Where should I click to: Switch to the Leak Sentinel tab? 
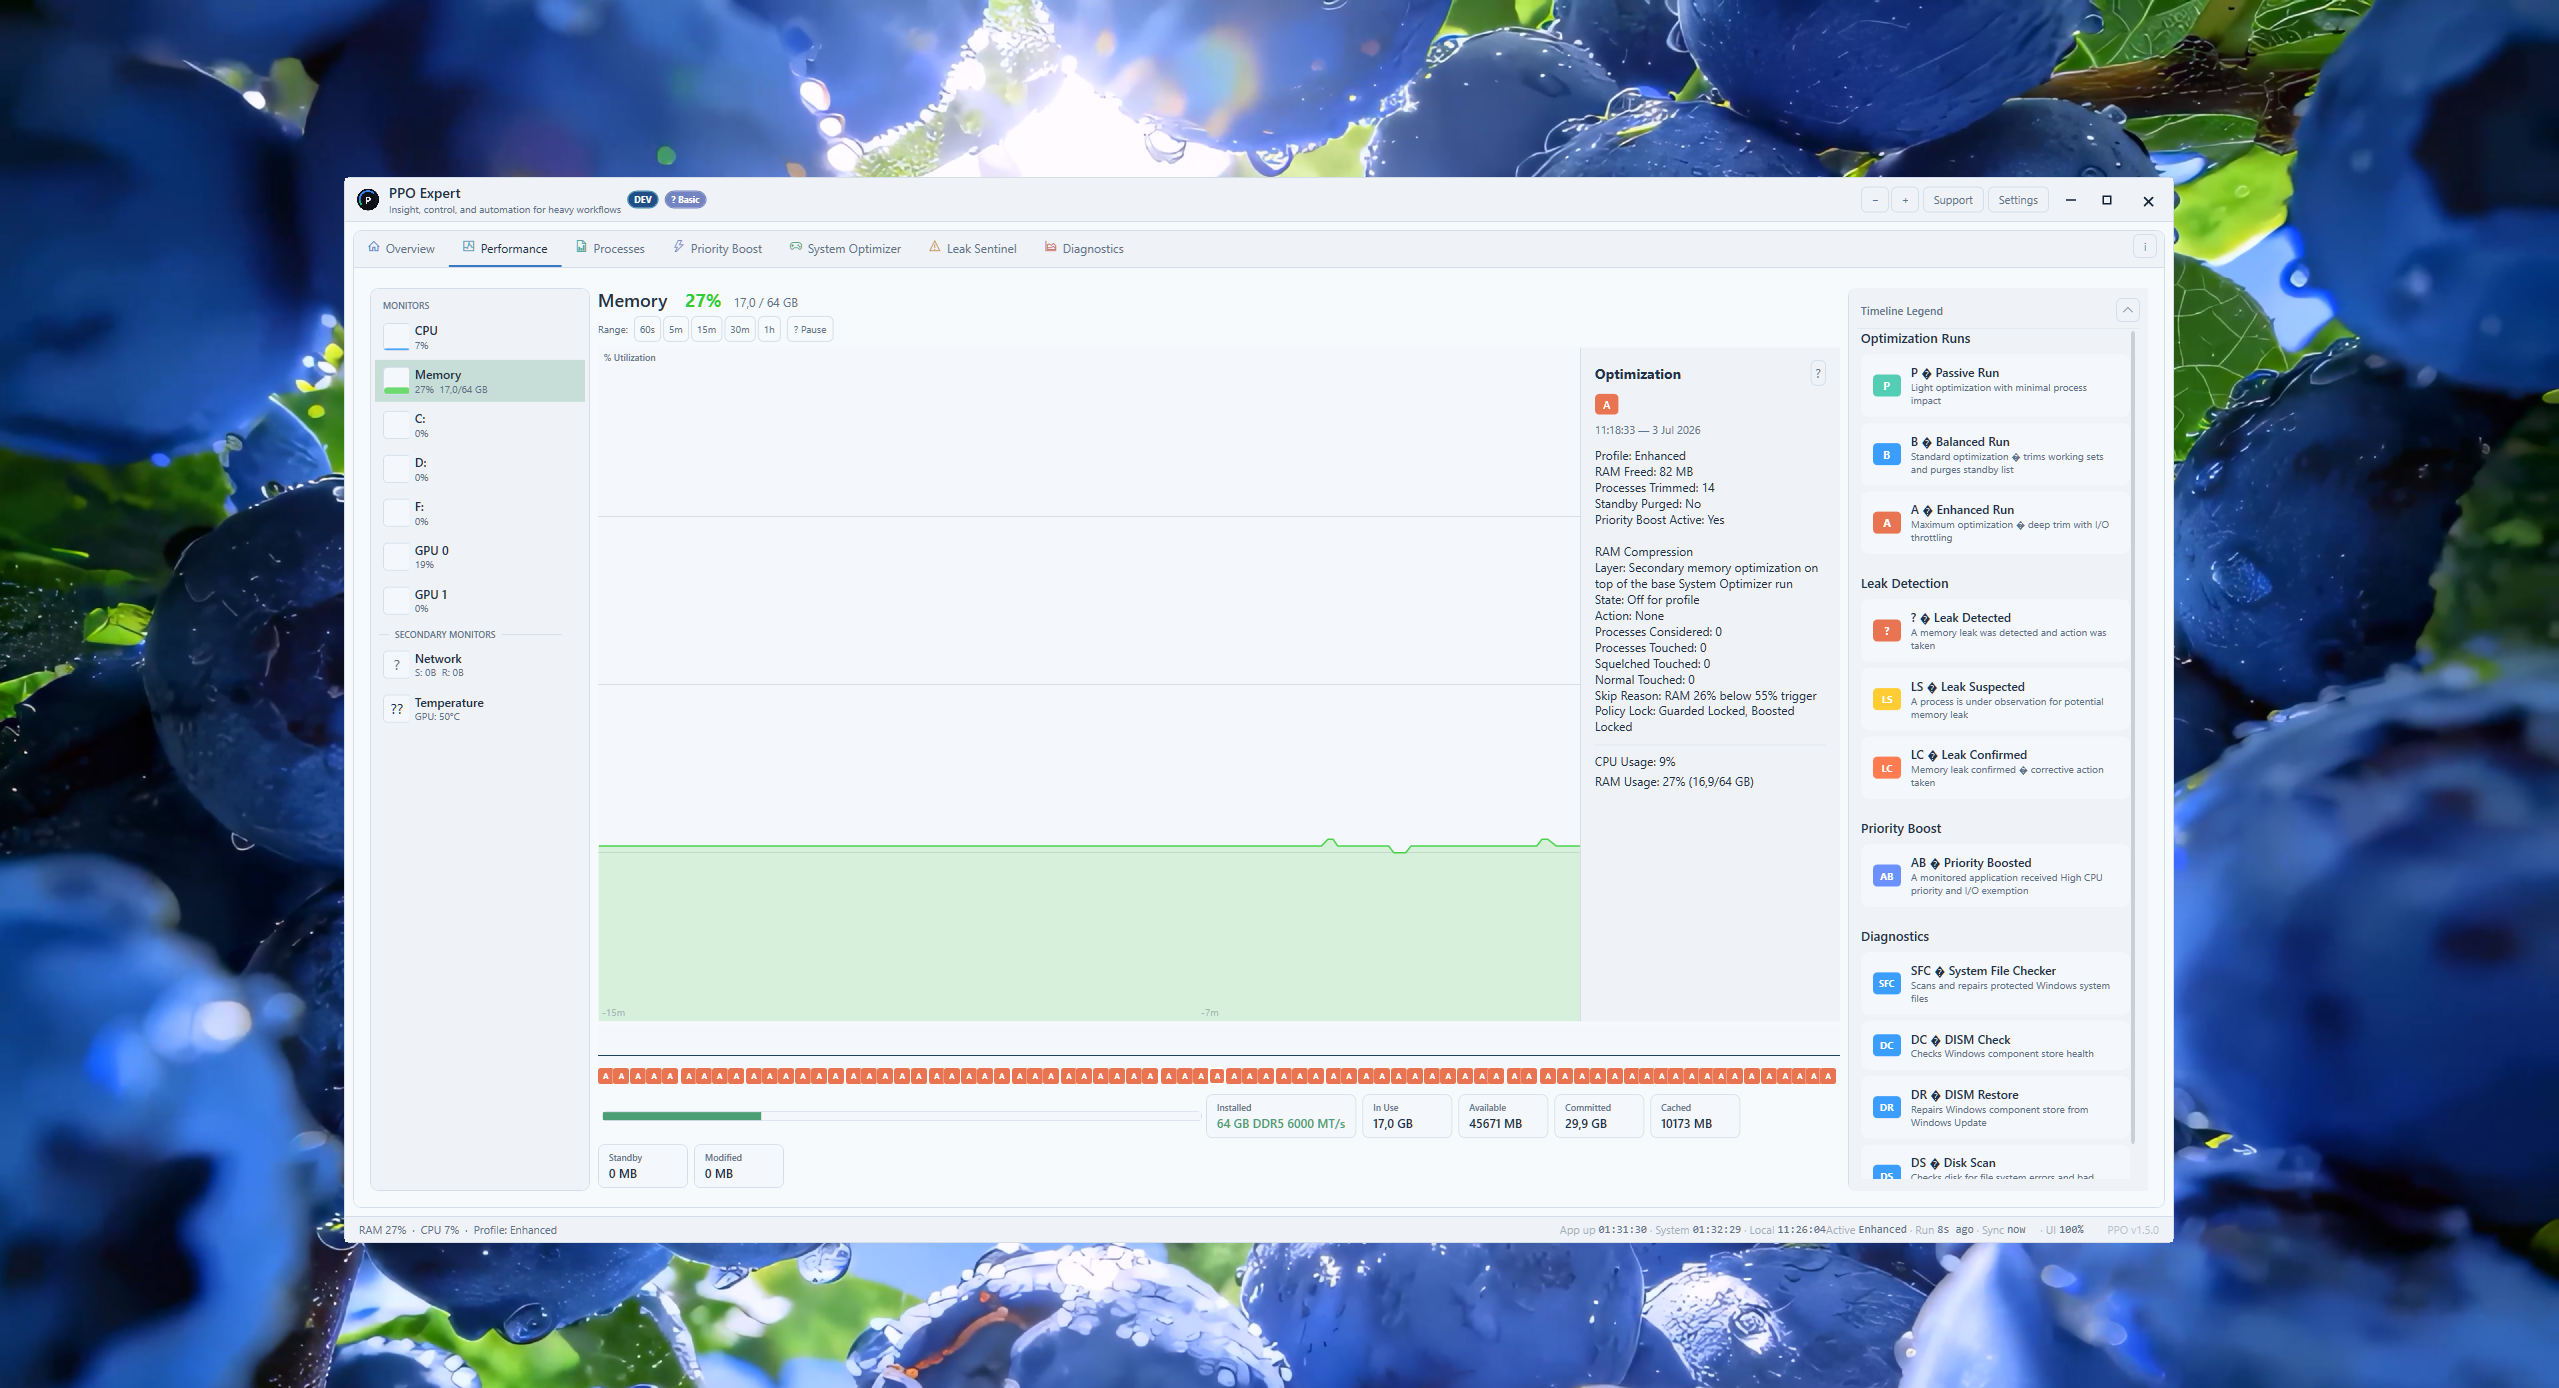[x=973, y=249]
